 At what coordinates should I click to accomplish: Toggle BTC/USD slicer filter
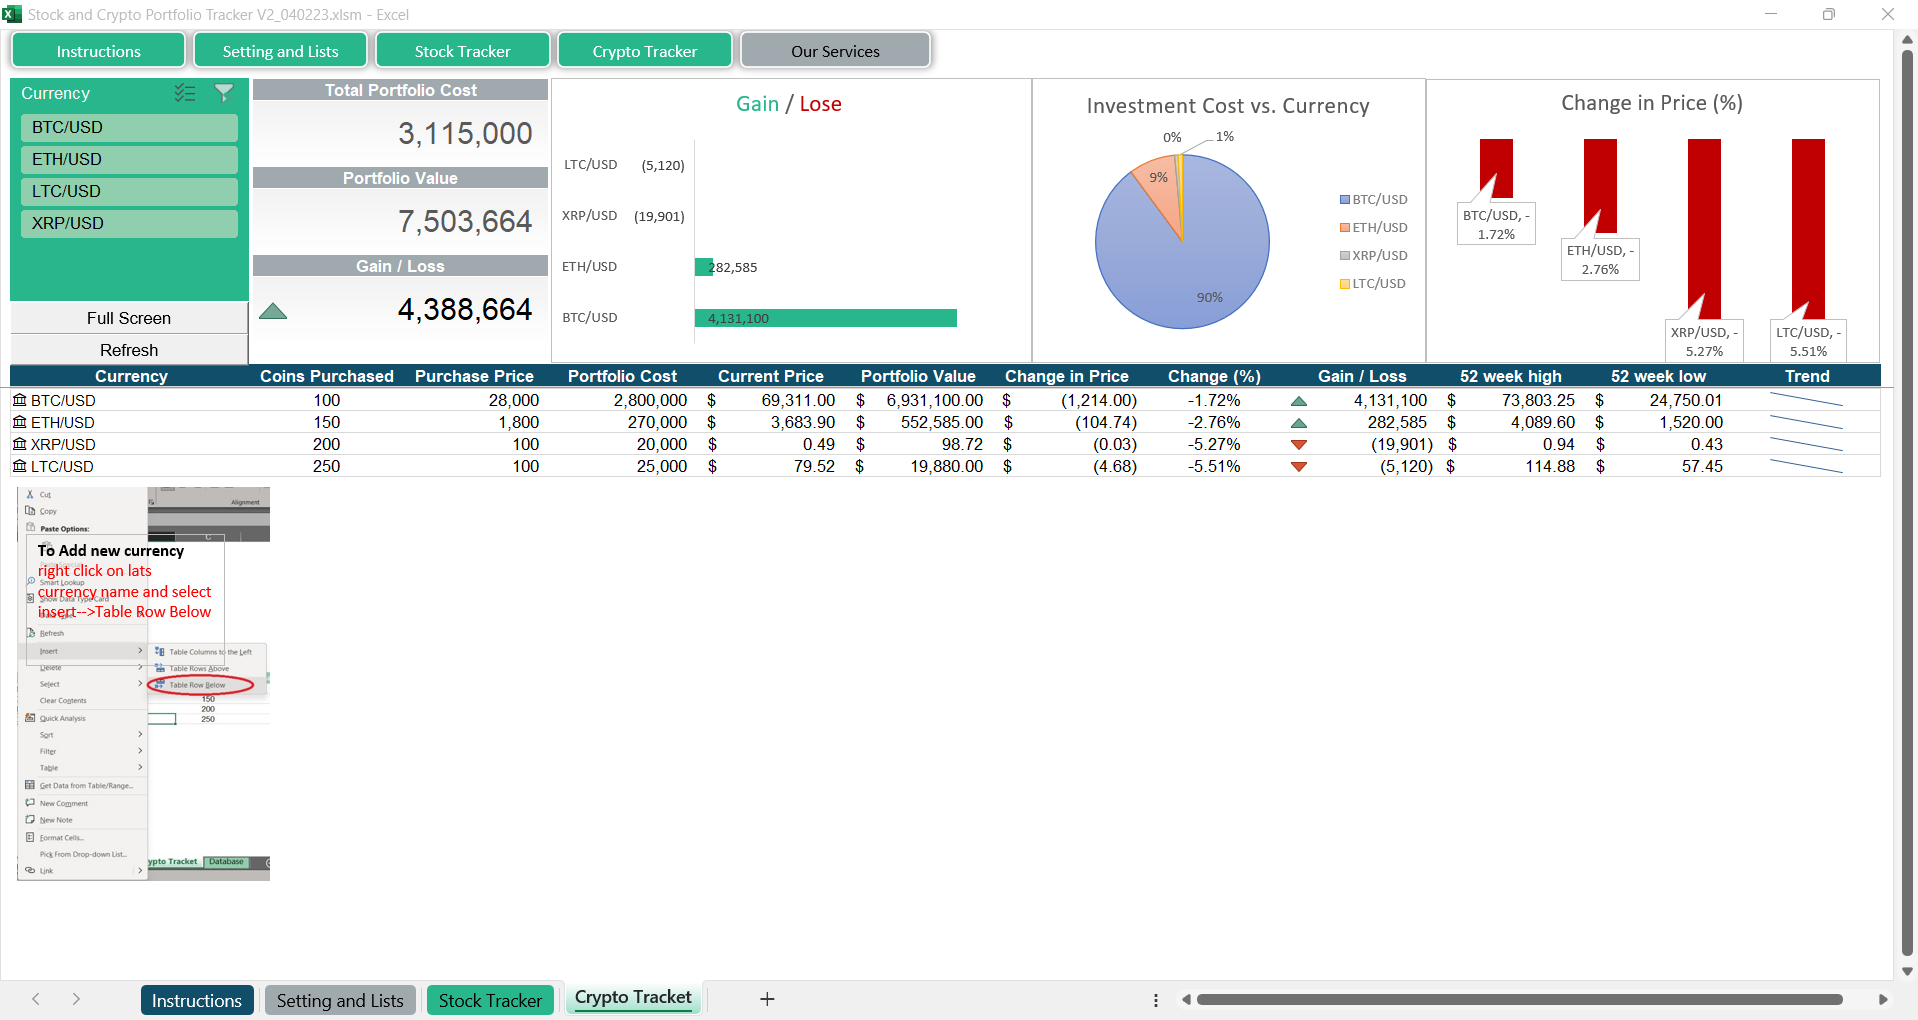tap(129, 127)
